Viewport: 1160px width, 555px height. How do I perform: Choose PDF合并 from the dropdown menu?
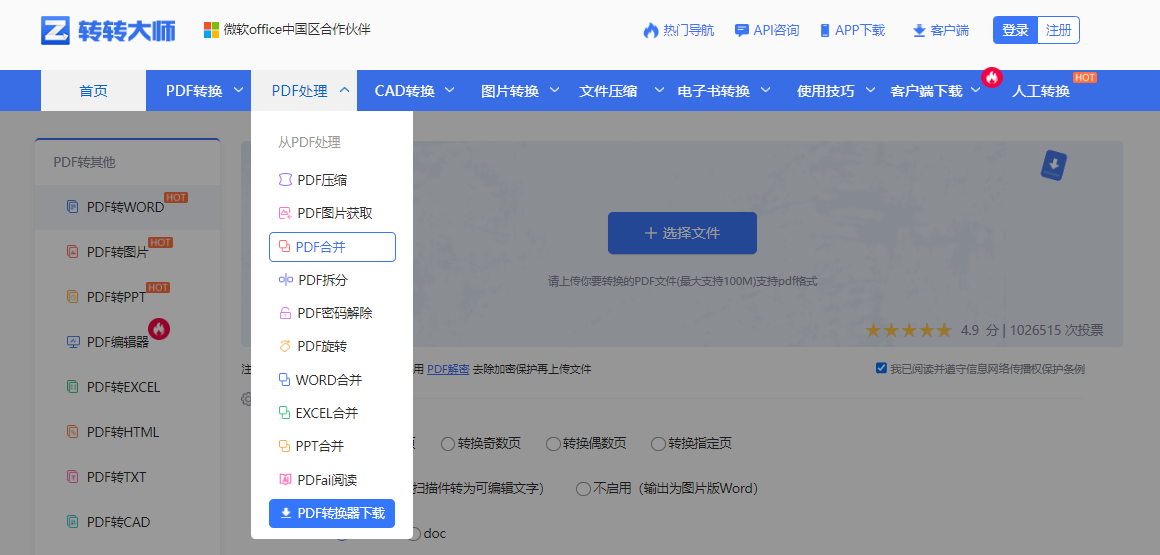332,247
